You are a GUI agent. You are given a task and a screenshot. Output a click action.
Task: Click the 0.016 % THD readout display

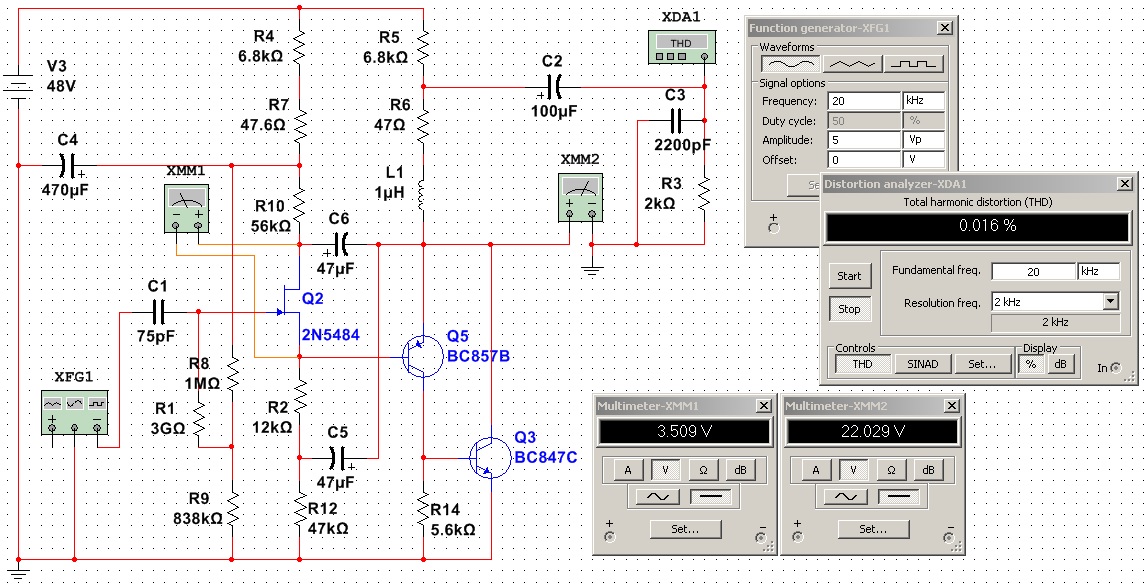978,226
